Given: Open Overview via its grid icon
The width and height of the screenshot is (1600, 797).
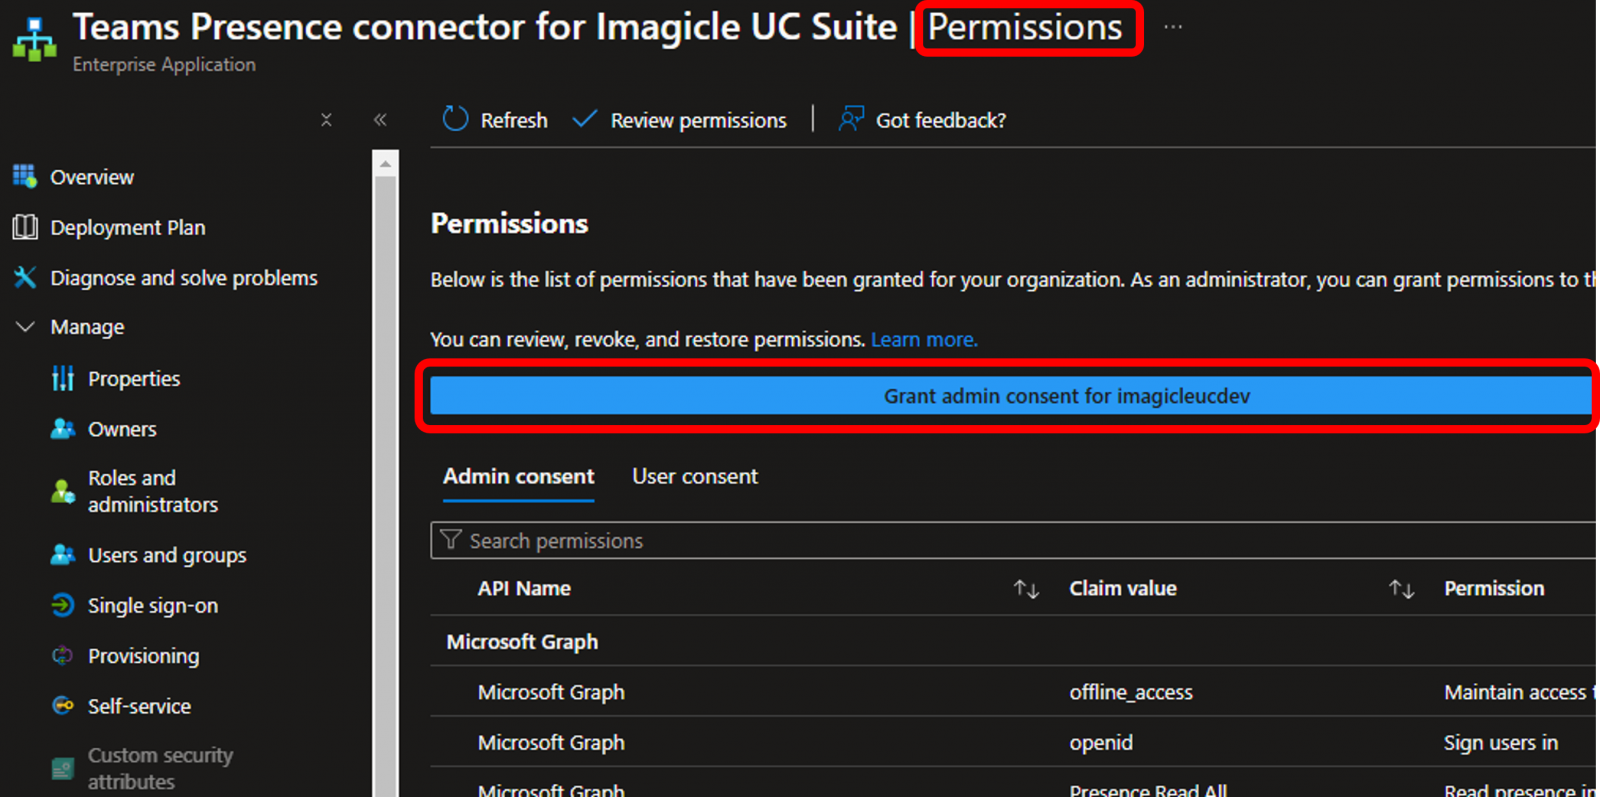Looking at the screenshot, I should pyautogui.click(x=25, y=177).
